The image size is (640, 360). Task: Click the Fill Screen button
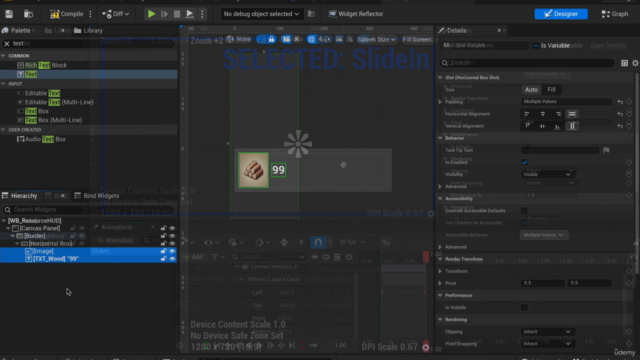(416, 40)
